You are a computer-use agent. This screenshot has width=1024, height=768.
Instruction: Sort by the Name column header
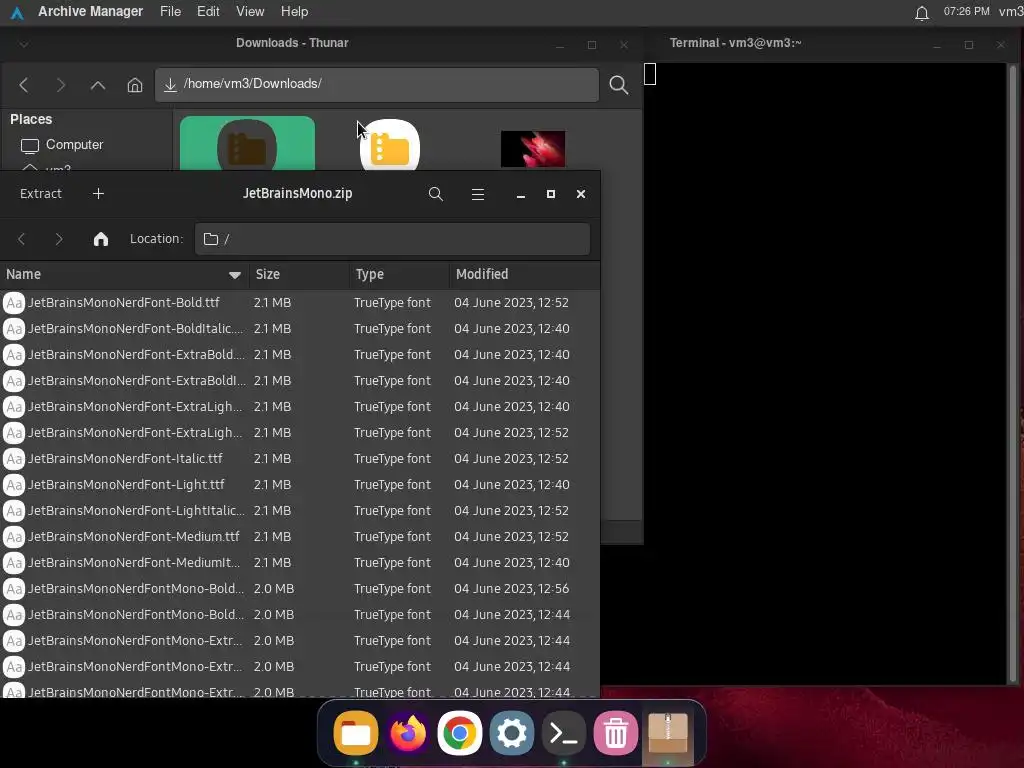tap(124, 274)
